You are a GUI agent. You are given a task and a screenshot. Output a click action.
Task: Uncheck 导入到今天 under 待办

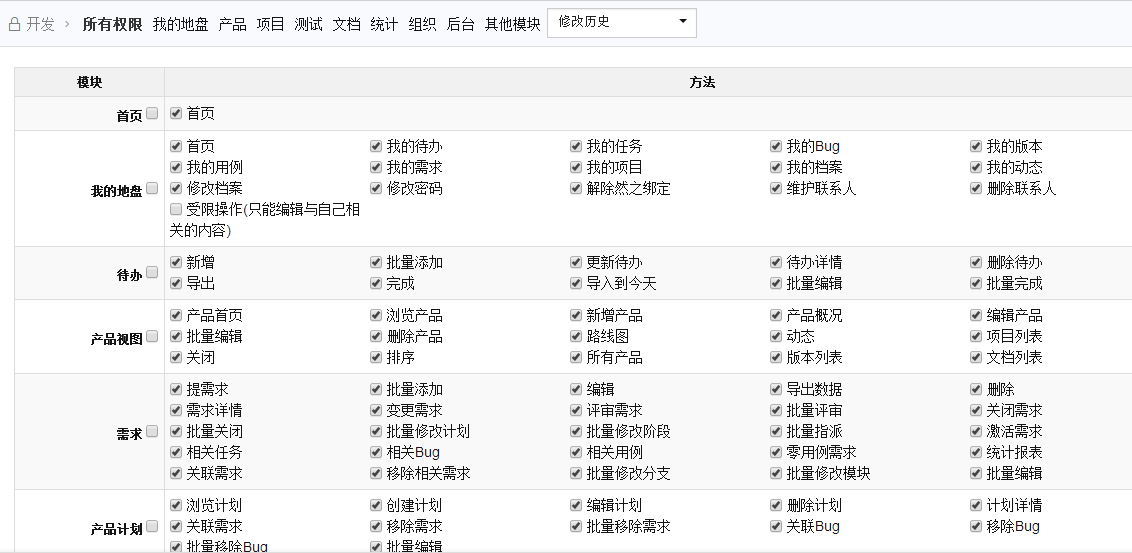(576, 283)
